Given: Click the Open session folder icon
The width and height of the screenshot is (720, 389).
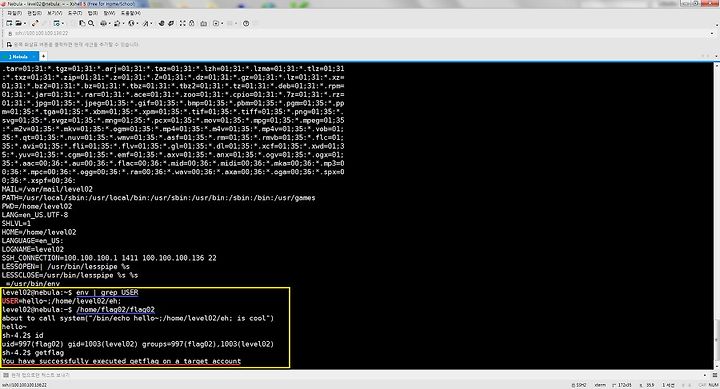Looking at the screenshot, I should [x=18, y=23].
